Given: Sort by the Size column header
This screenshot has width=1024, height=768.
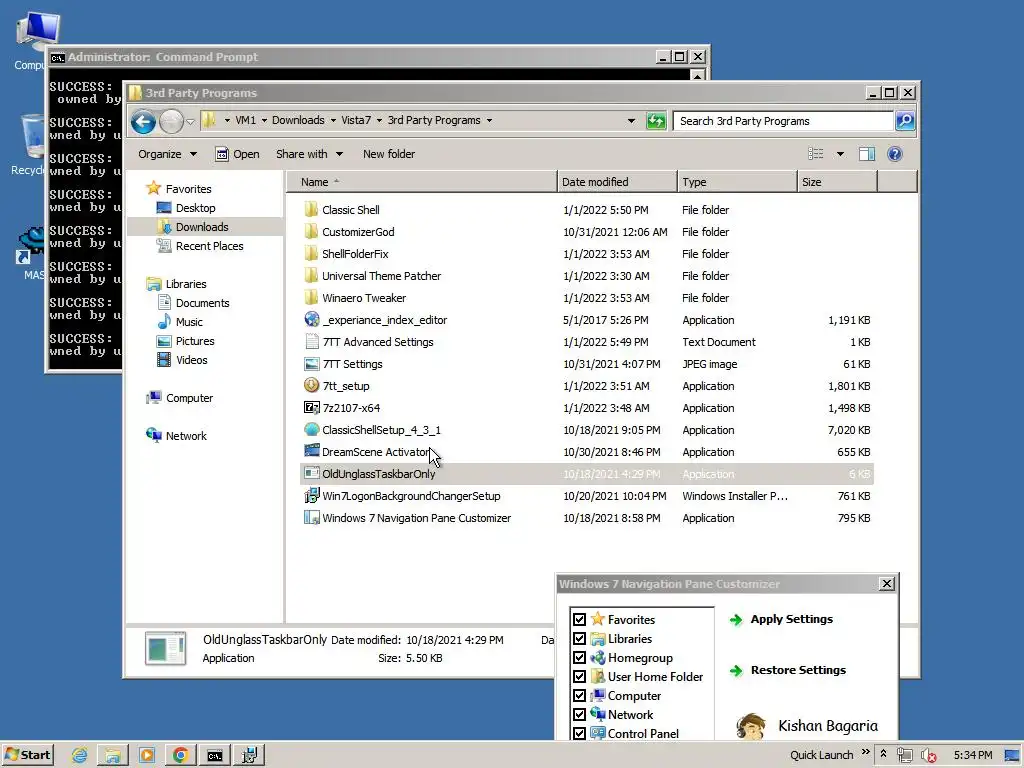Looking at the screenshot, I should coord(837,182).
